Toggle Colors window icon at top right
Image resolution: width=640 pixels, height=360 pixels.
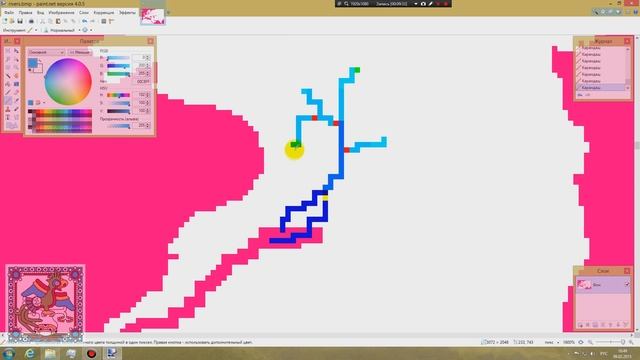tap(618, 11)
